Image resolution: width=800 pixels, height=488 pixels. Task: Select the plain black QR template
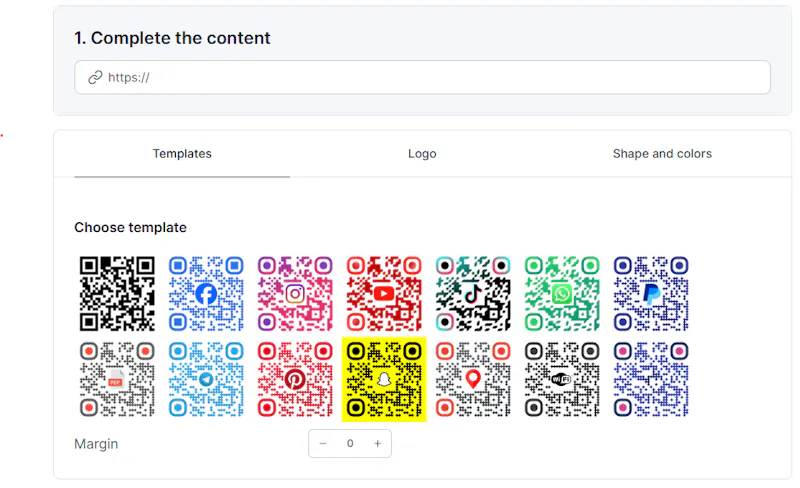click(117, 294)
